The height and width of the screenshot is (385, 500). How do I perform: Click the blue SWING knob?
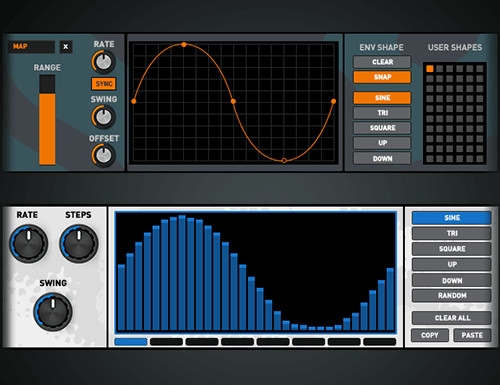click(53, 312)
